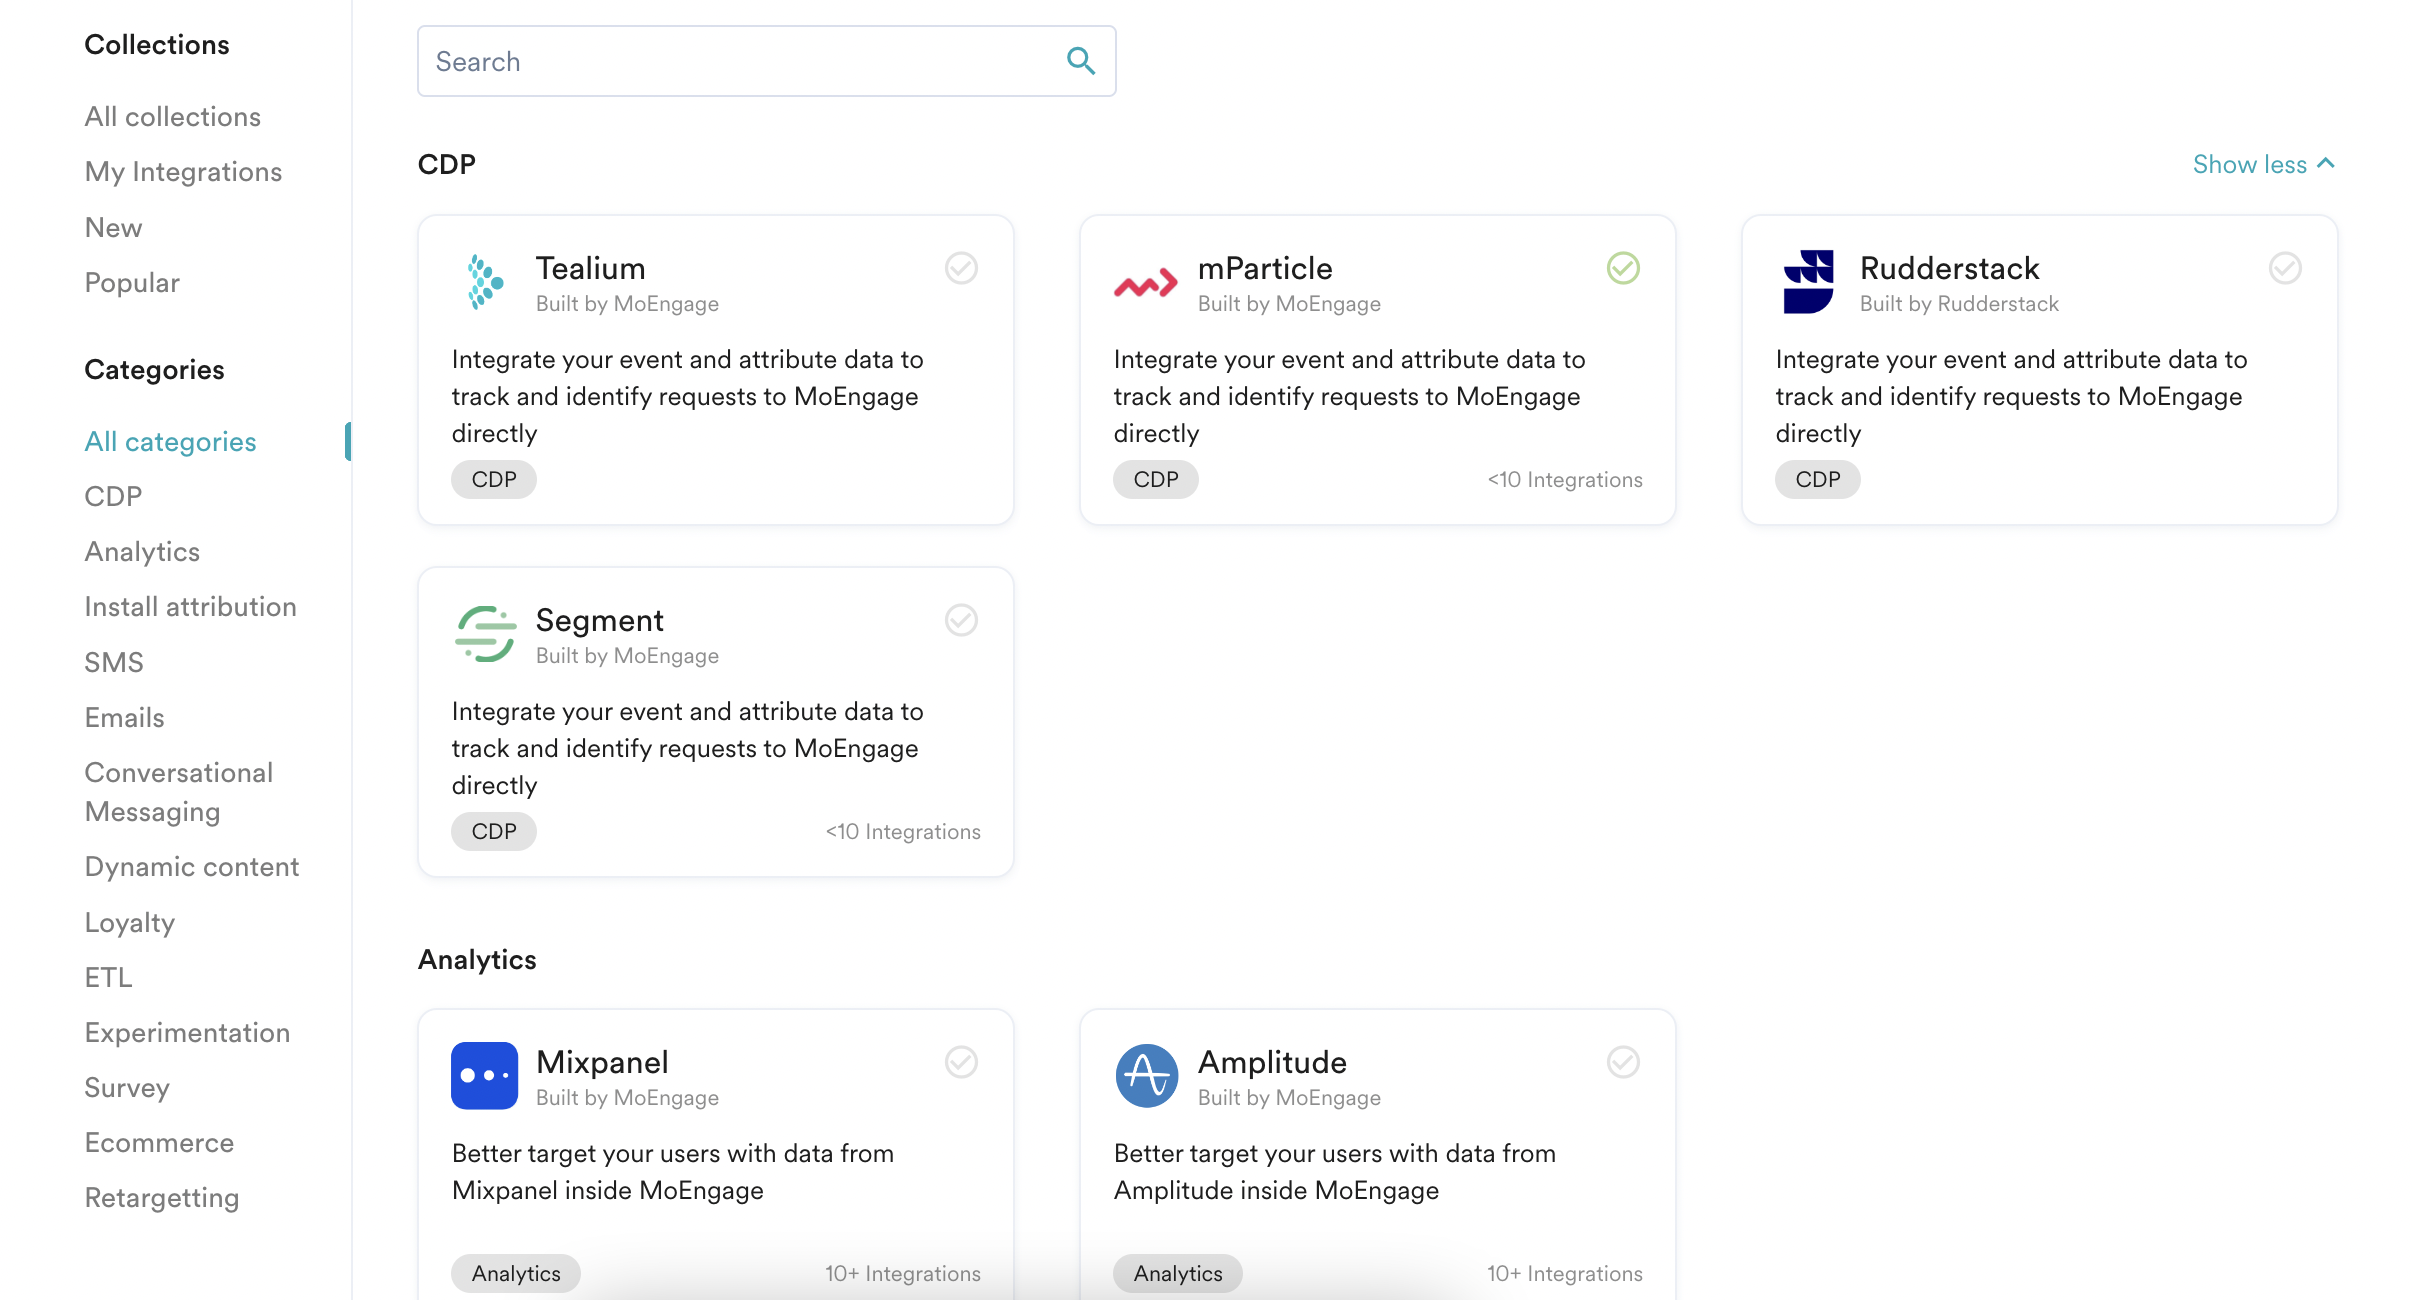Click 'Built by Rudderstack' text
The image size is (2412, 1300).
[x=1959, y=304]
